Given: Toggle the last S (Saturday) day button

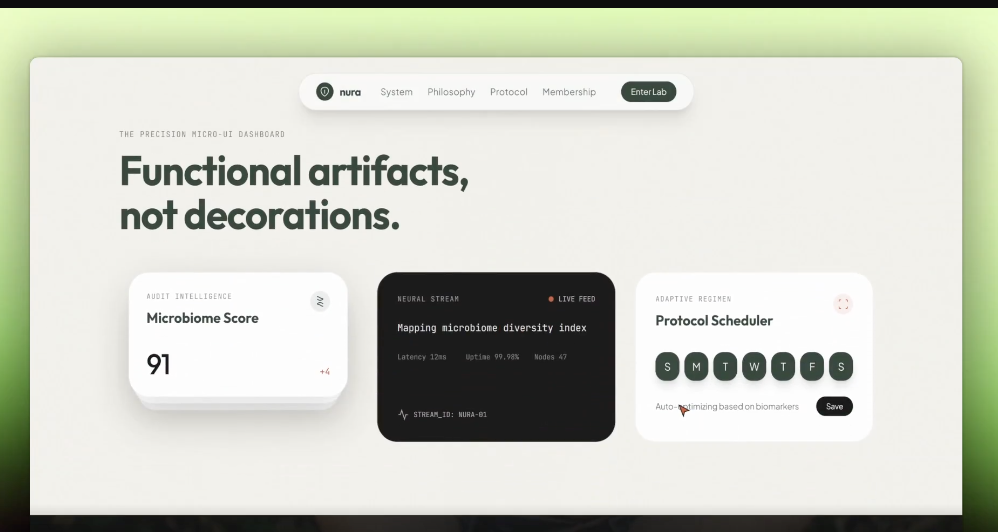Looking at the screenshot, I should (x=841, y=367).
